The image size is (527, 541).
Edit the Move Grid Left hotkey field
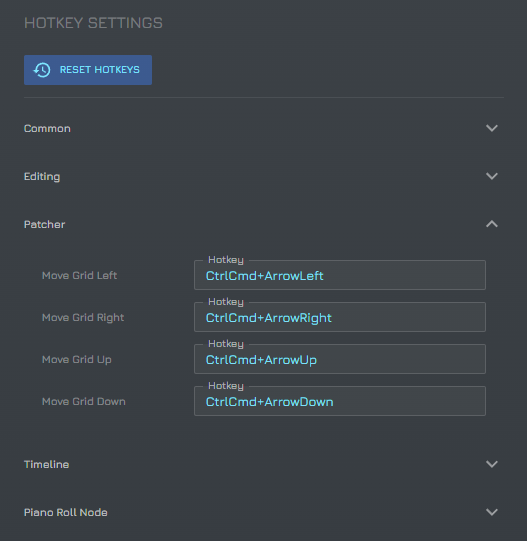pos(340,275)
